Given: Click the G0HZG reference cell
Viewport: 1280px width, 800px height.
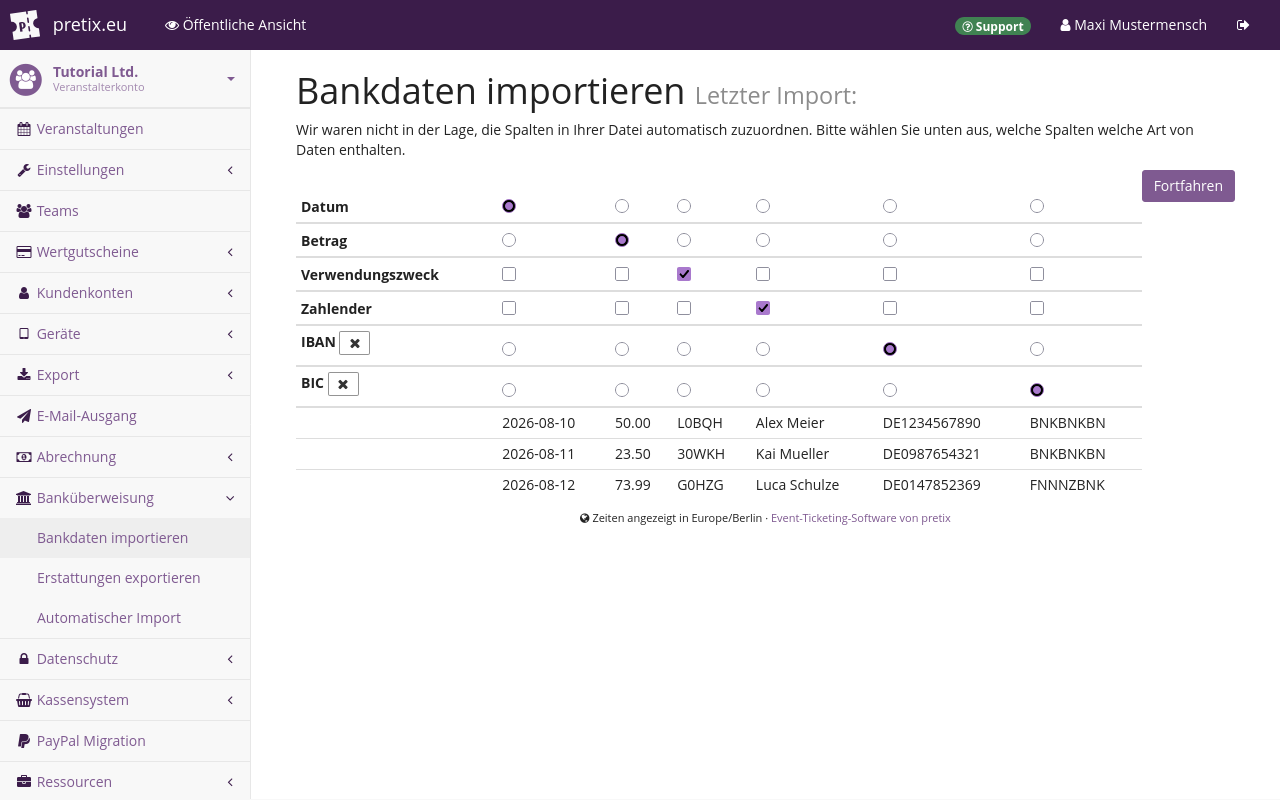Looking at the screenshot, I should point(700,485).
